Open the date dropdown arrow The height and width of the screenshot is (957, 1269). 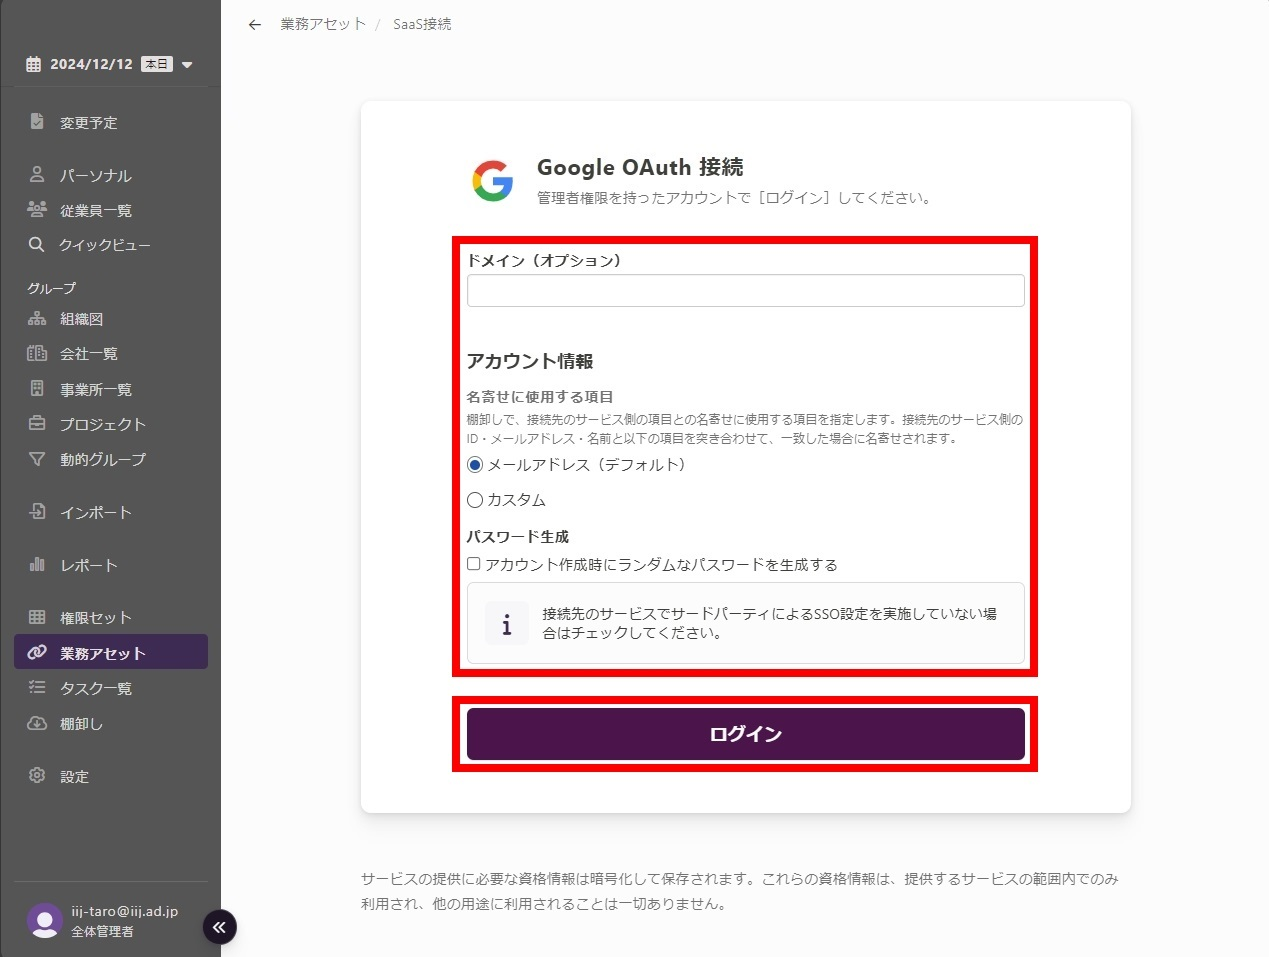187,65
